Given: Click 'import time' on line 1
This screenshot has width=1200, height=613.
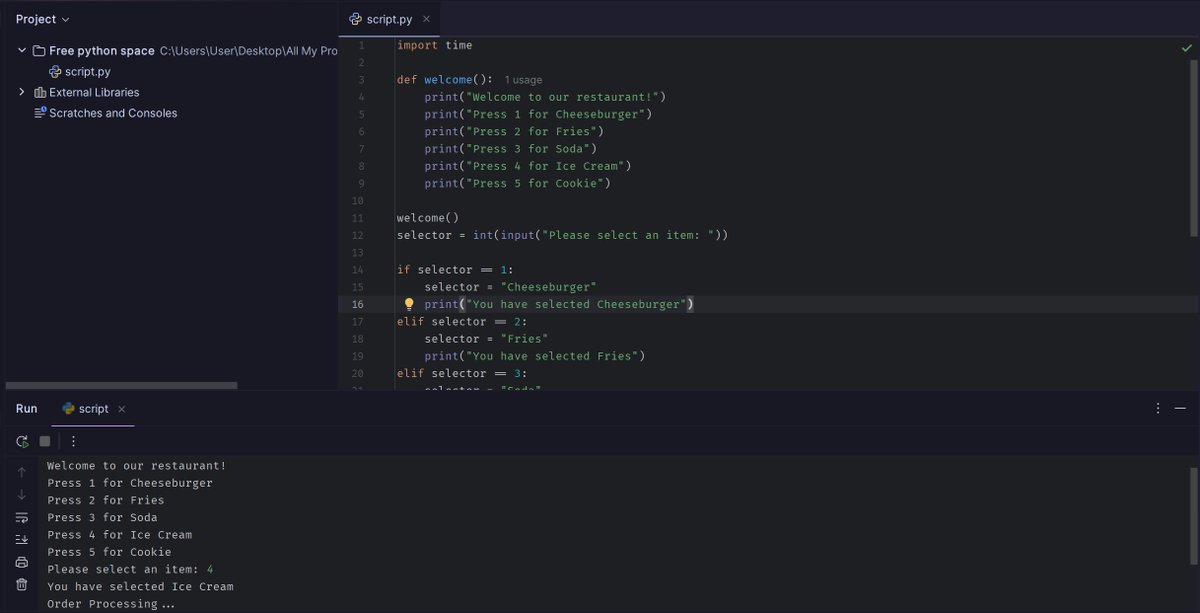Looking at the screenshot, I should (435, 45).
